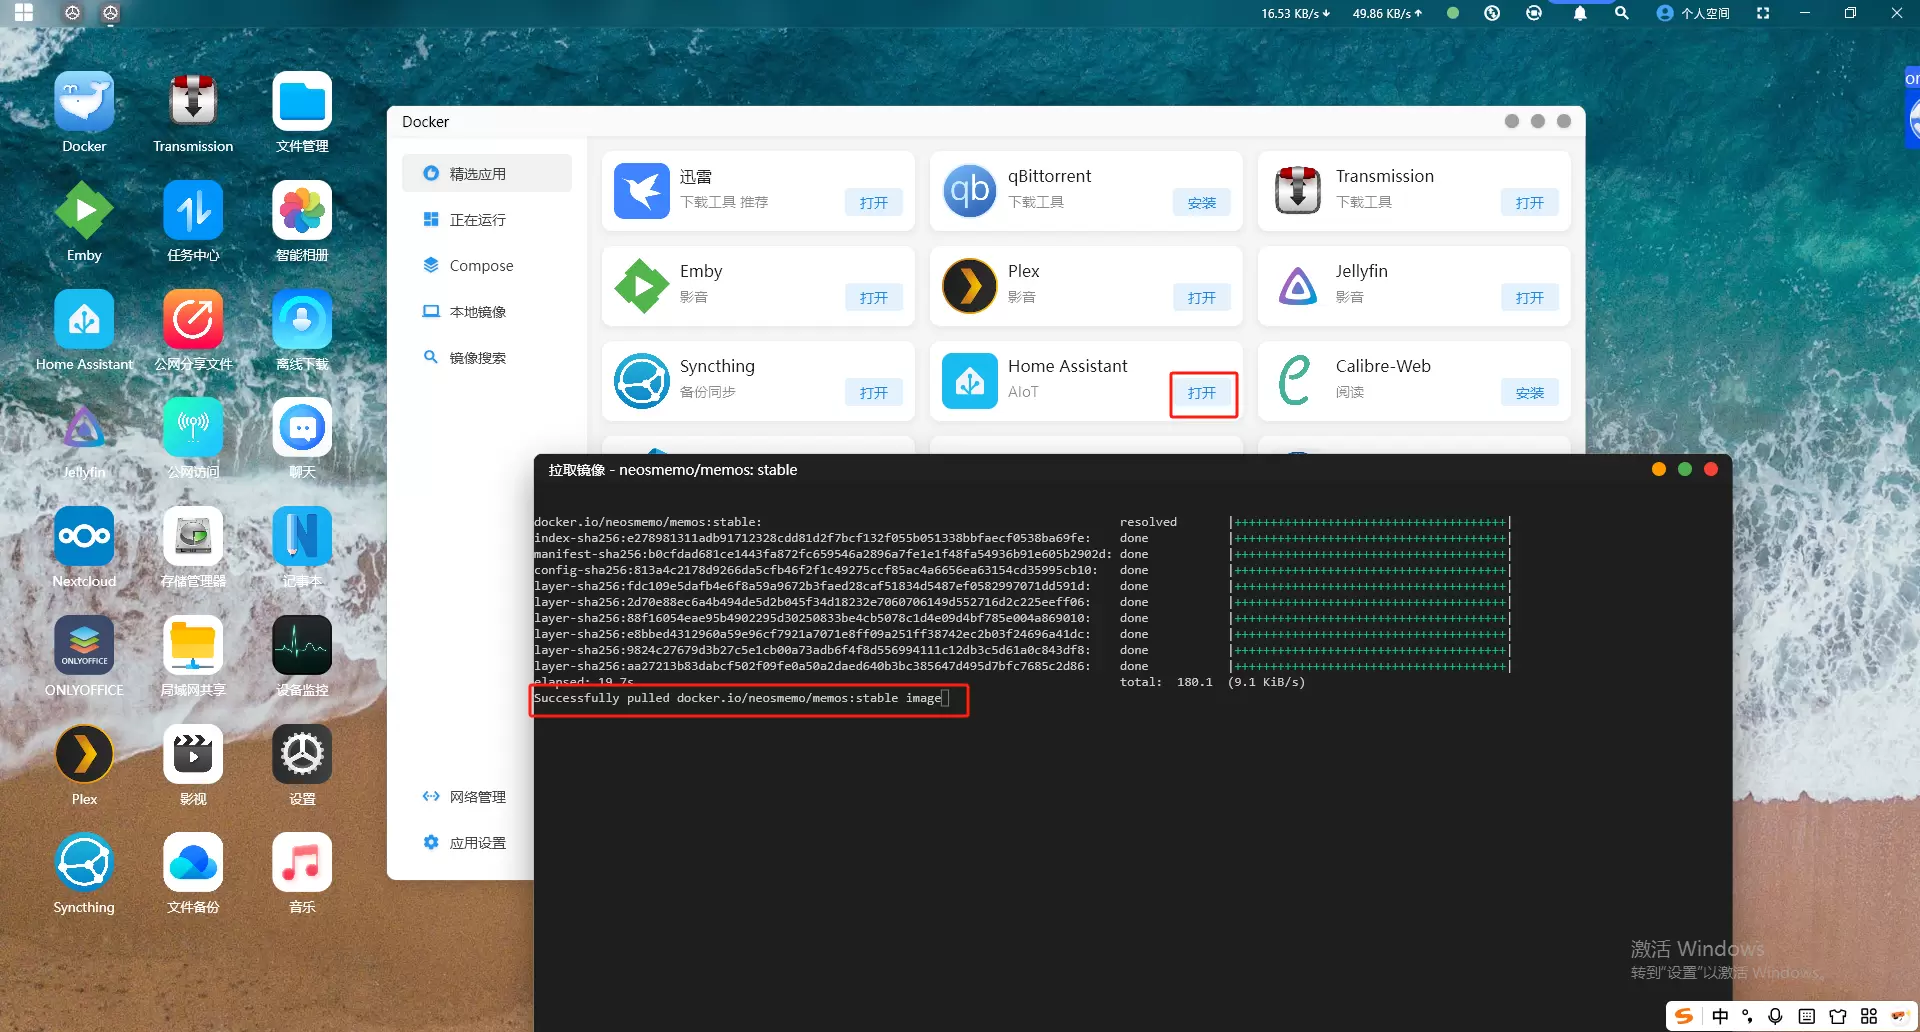Launch the Syncthing desktop shortcut

(84, 863)
